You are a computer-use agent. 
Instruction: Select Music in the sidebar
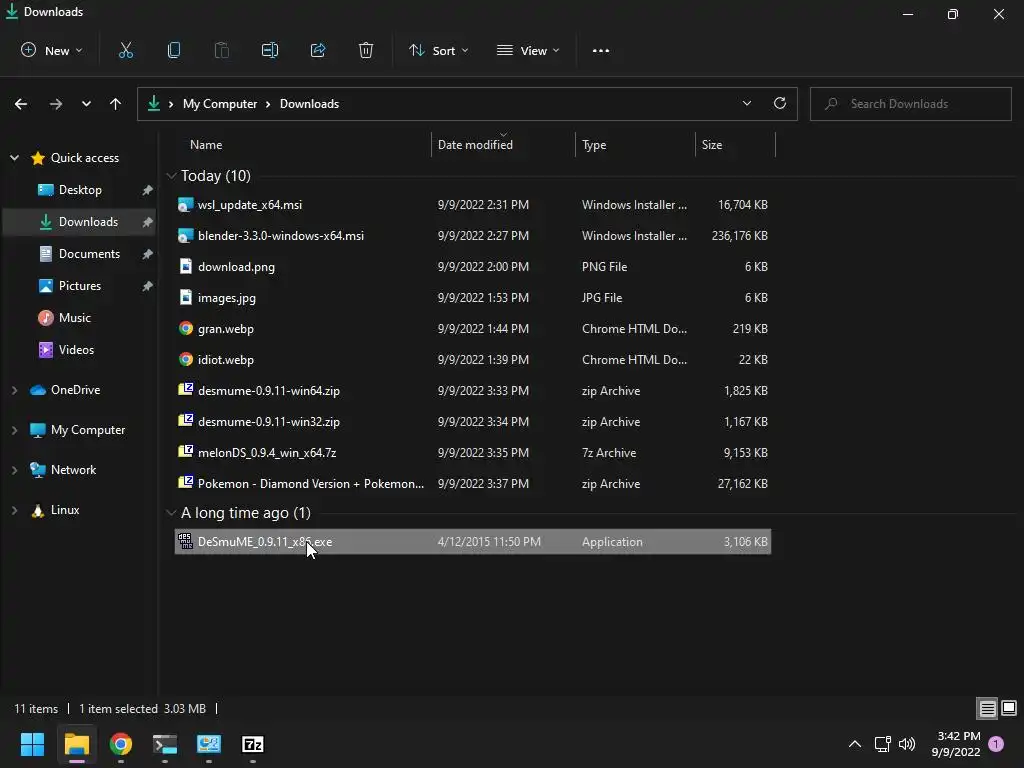[x=80, y=318]
